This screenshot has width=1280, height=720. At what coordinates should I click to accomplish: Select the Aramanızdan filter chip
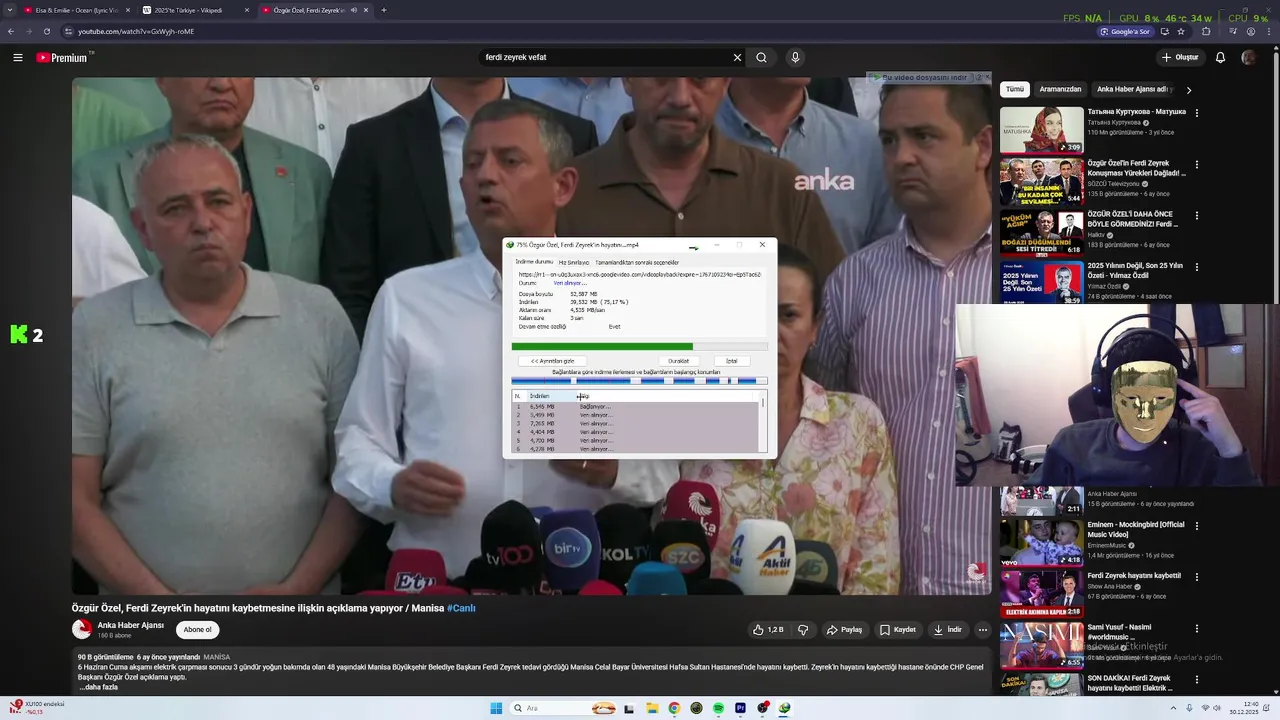[1060, 89]
